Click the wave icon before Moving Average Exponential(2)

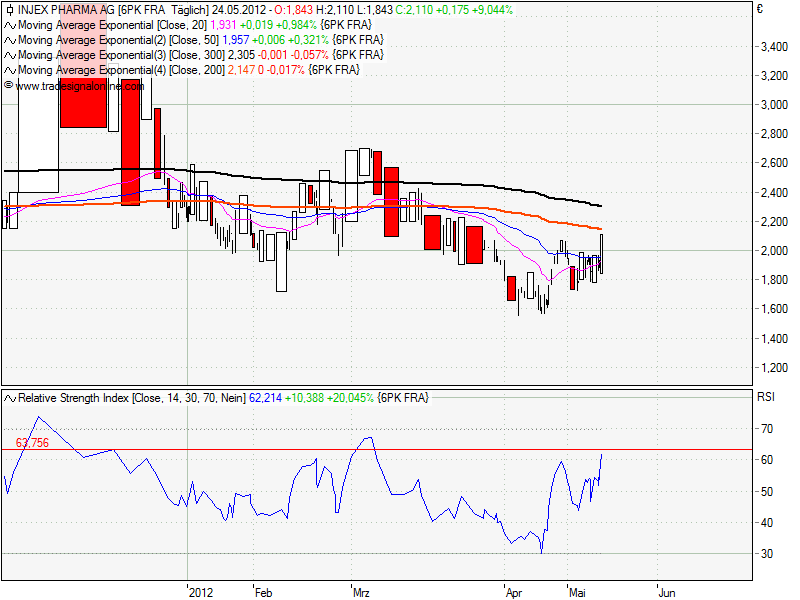pos(10,40)
